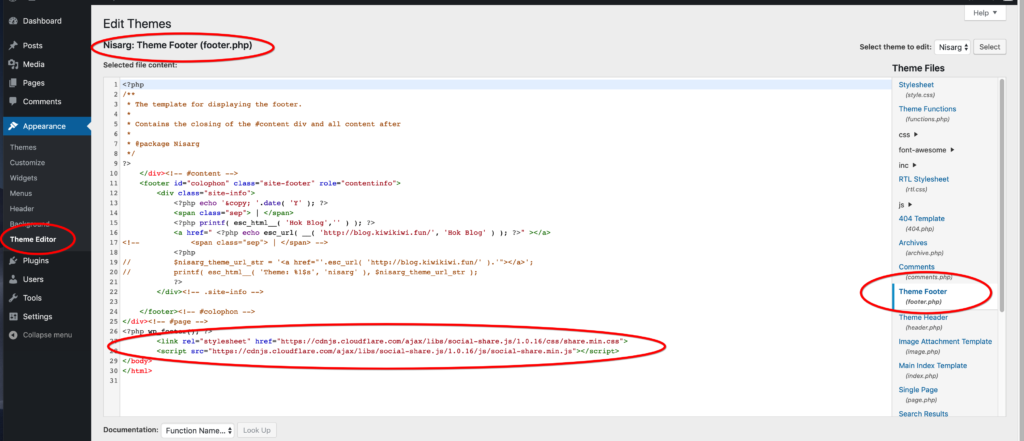Click the span class="sep" code line 14
Screen dimensions: 1024x441
233,212
